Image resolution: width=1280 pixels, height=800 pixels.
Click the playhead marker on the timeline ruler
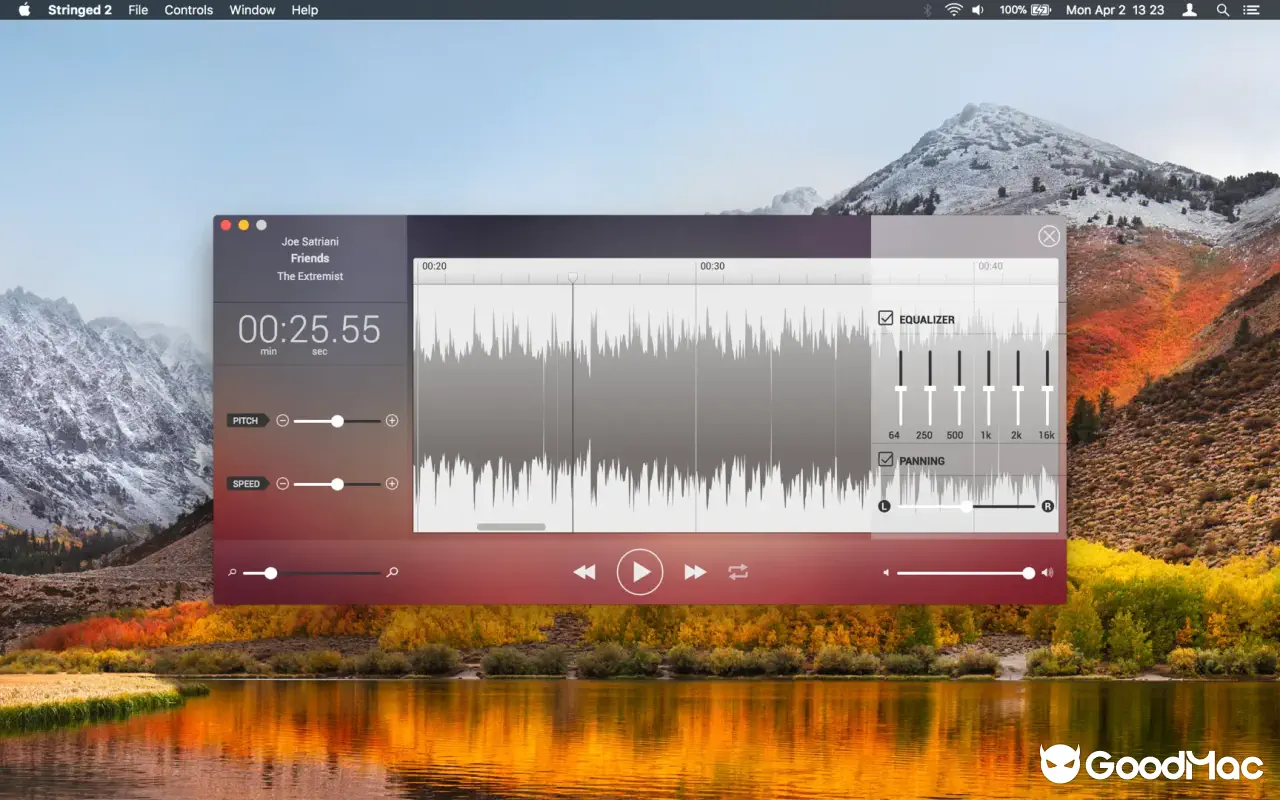pyautogui.click(x=573, y=277)
